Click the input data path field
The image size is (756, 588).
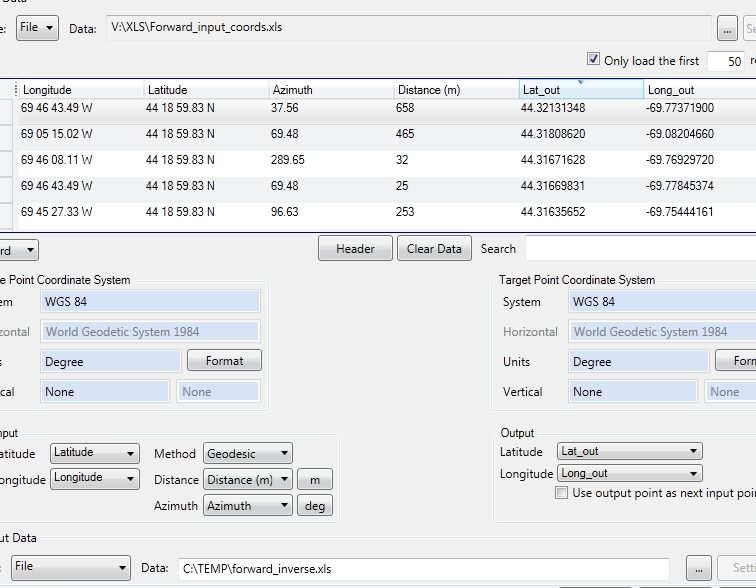tap(409, 27)
